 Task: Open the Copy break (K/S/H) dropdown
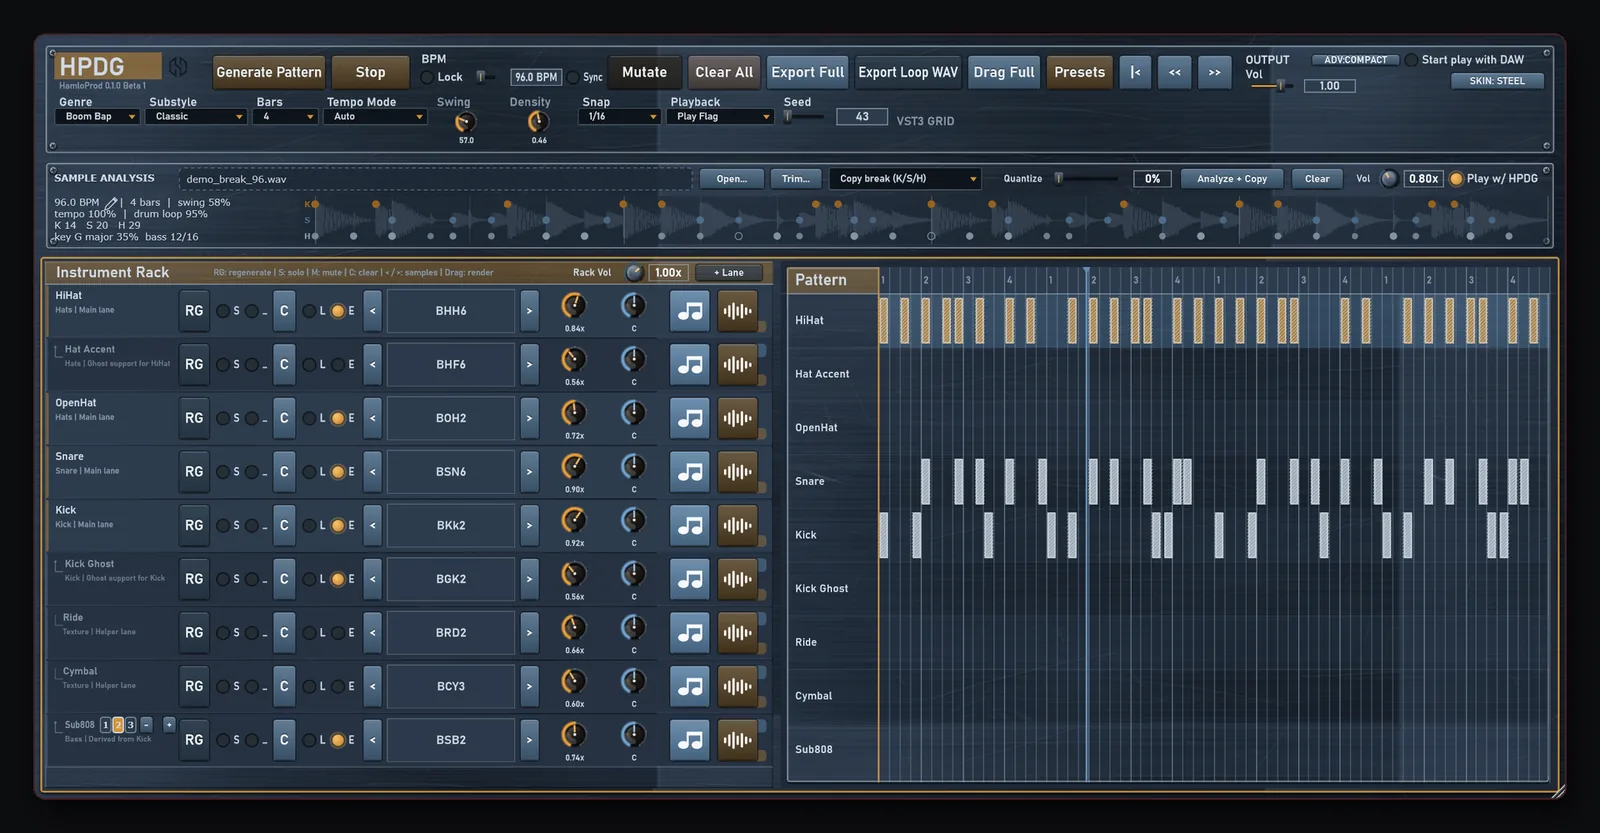click(905, 179)
